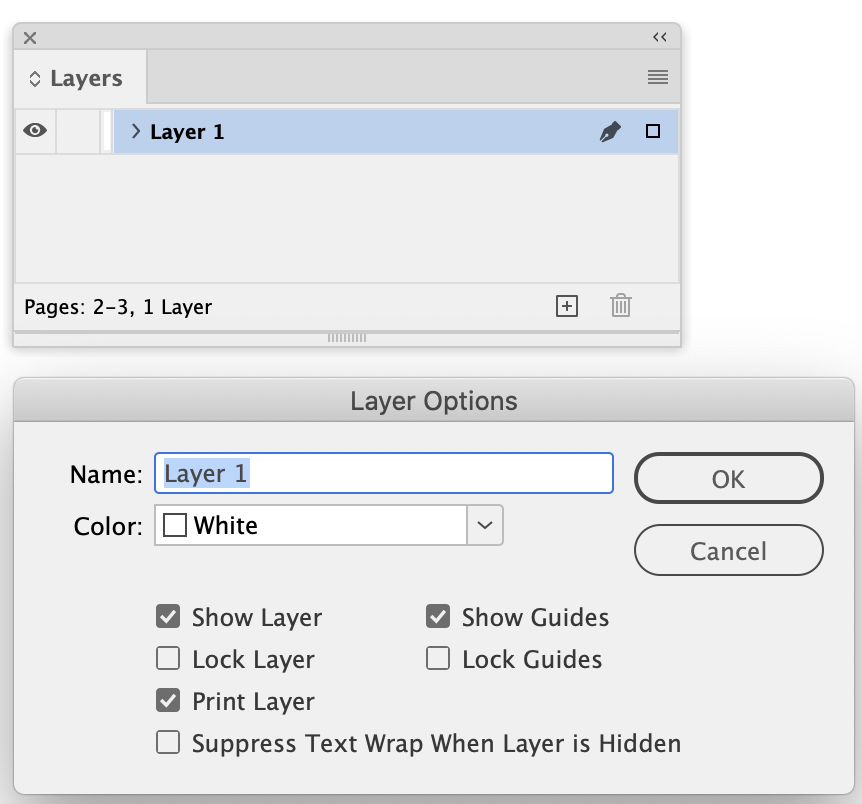Confirm changes with the OK button
The height and width of the screenshot is (804, 862).
[728, 478]
